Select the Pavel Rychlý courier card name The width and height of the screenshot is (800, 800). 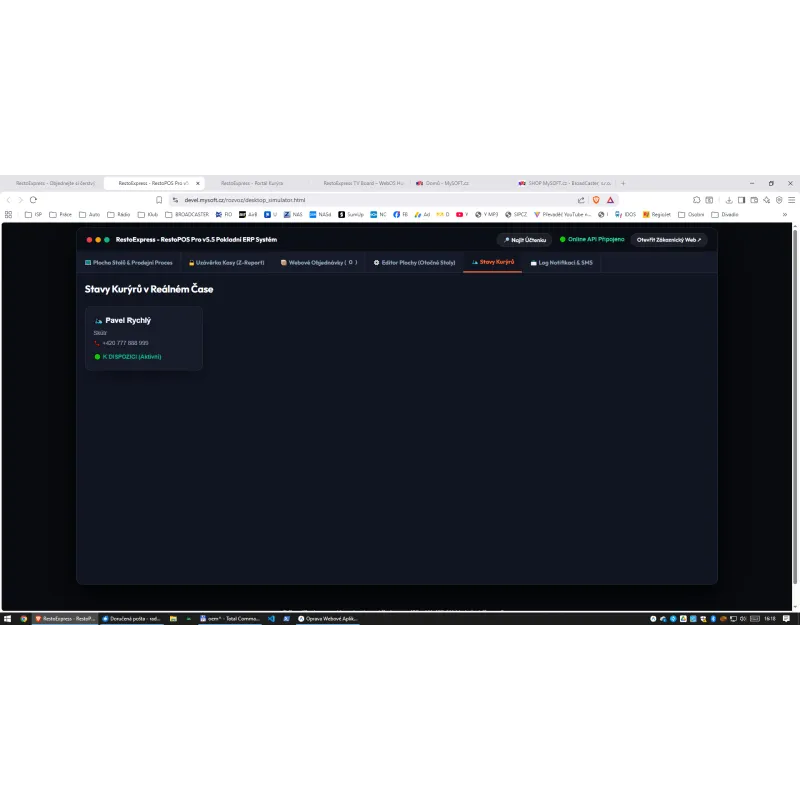[128, 320]
